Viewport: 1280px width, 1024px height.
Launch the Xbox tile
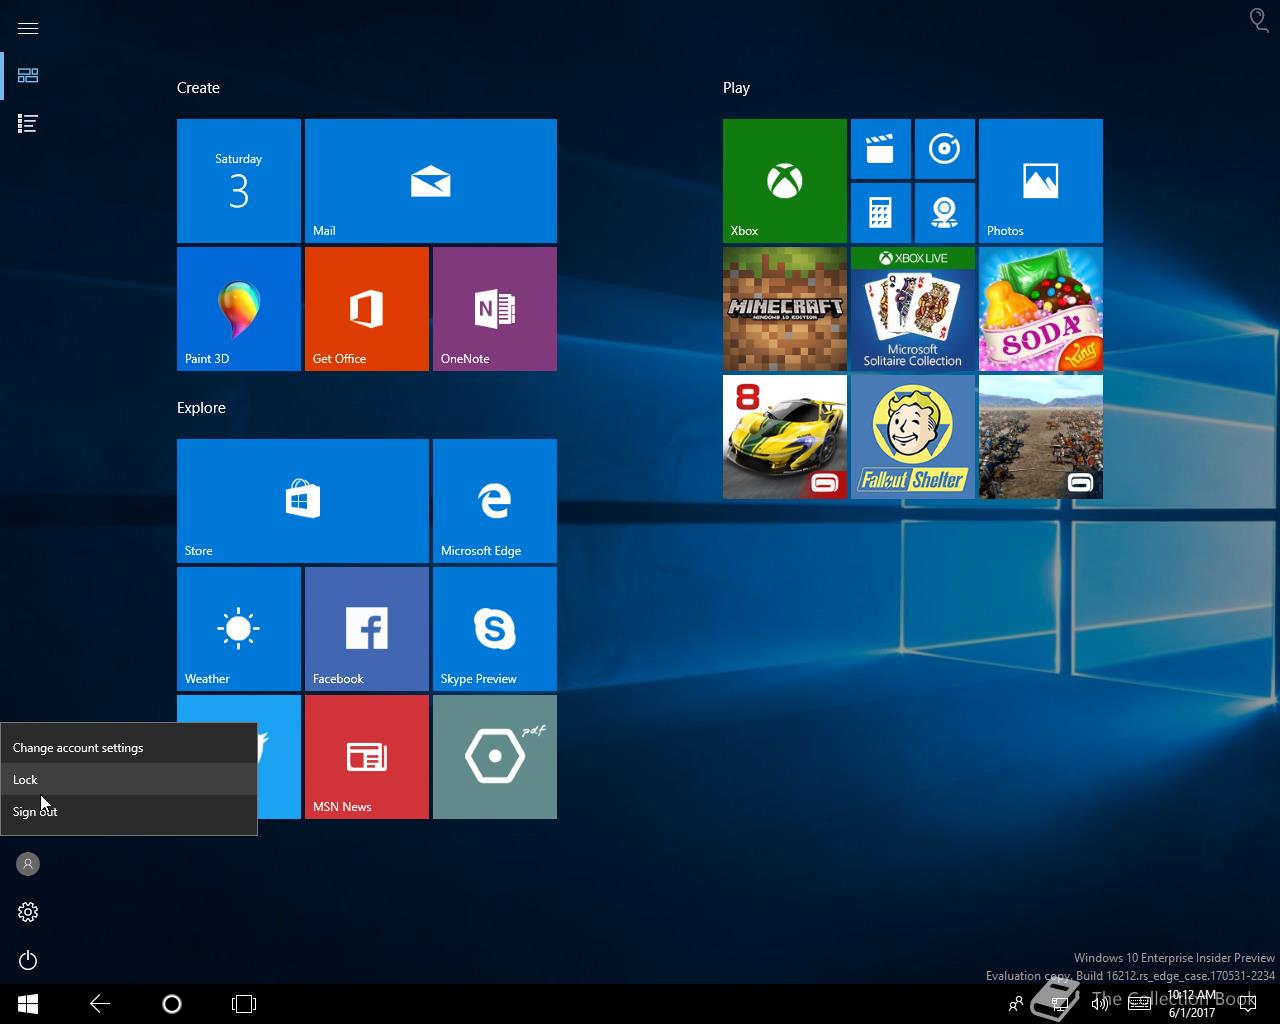785,181
